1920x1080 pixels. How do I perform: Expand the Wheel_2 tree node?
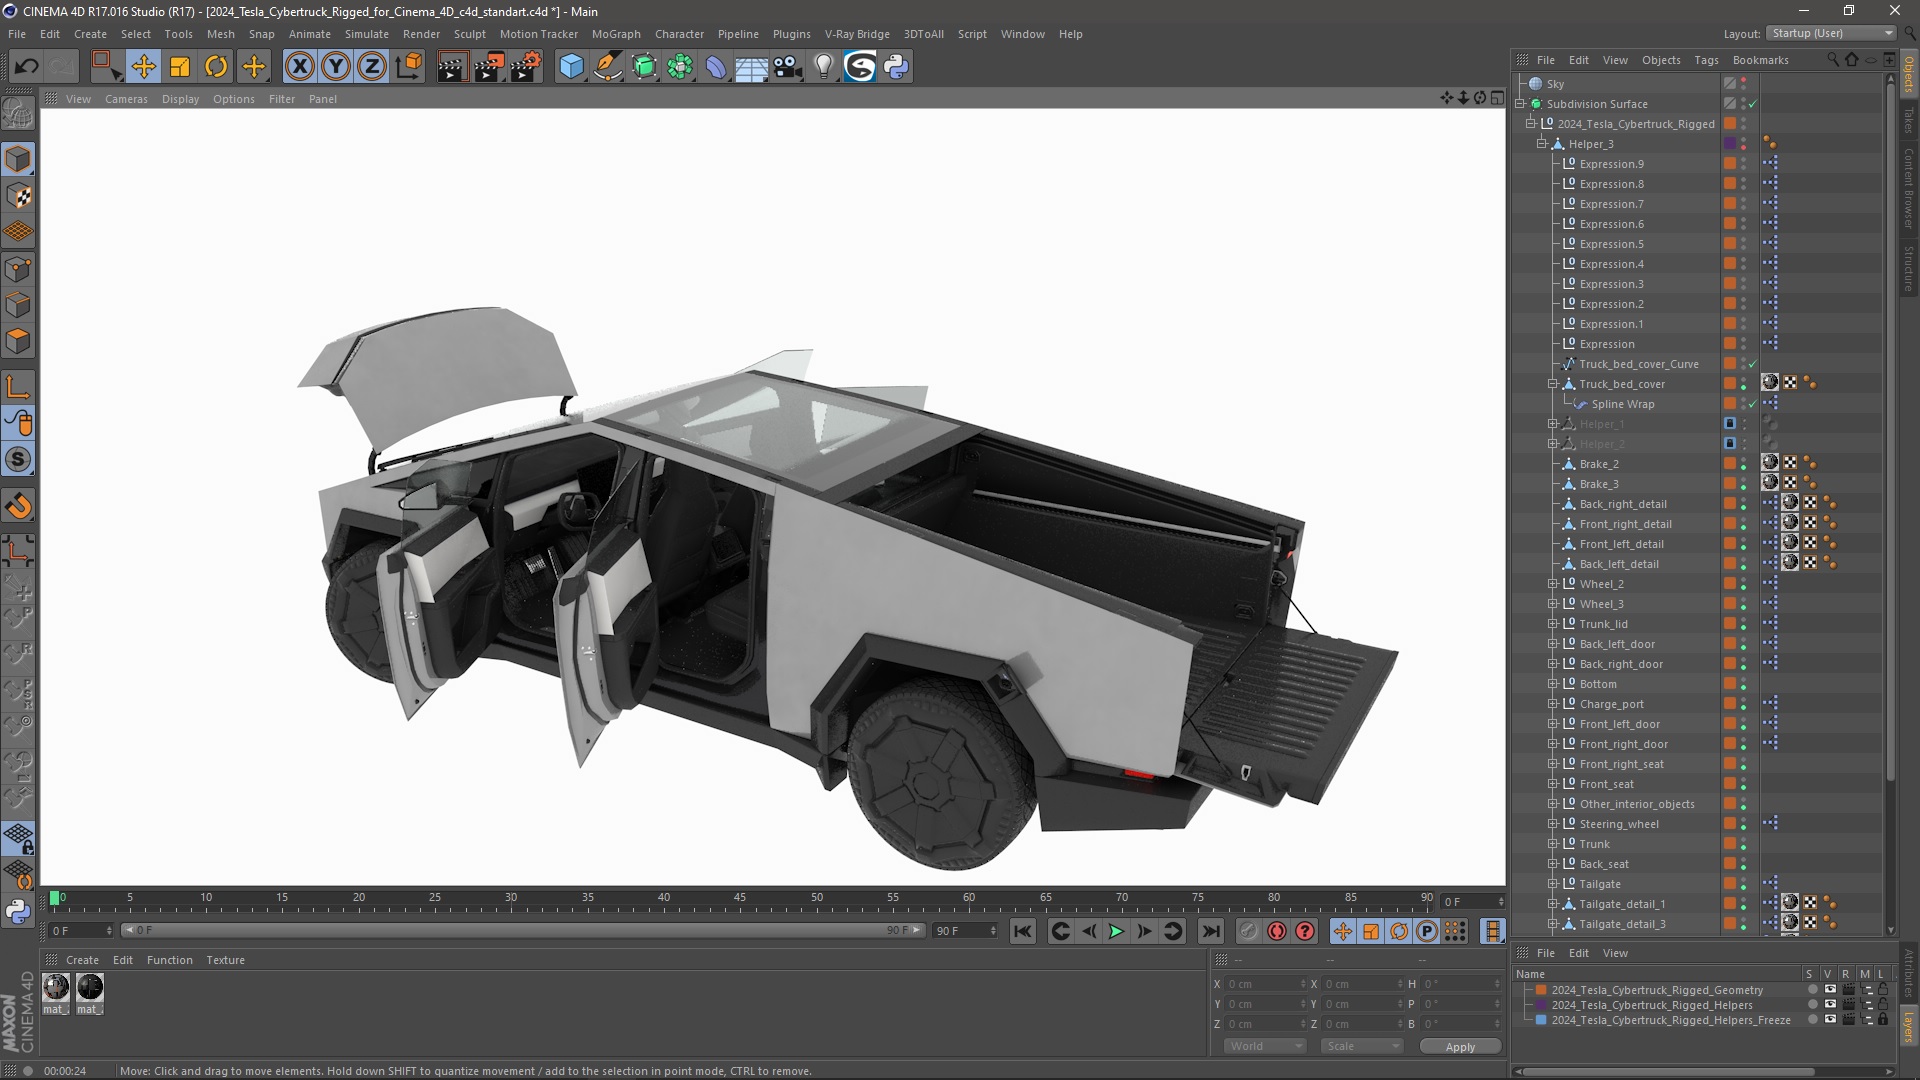(x=1553, y=584)
